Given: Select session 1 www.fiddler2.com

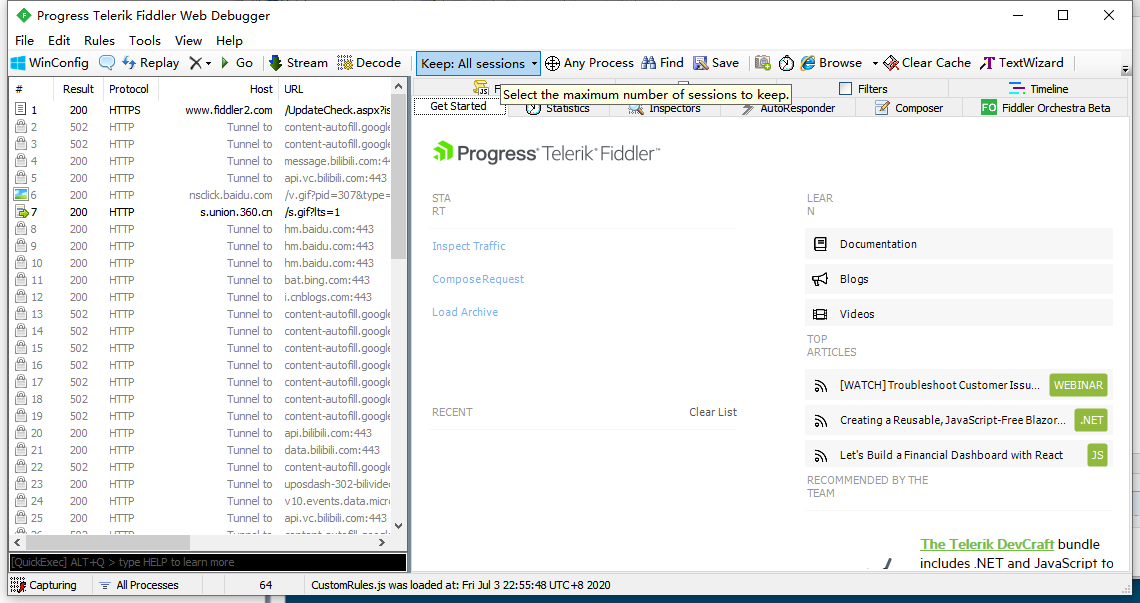Looking at the screenshot, I should click(x=201, y=110).
